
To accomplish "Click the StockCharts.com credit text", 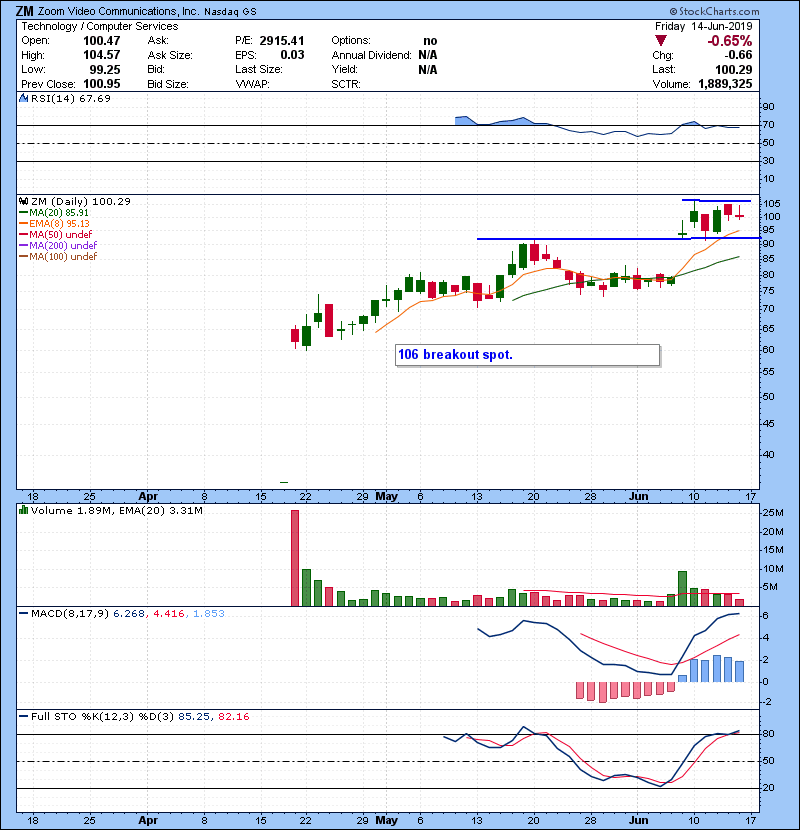I will click(714, 11).
